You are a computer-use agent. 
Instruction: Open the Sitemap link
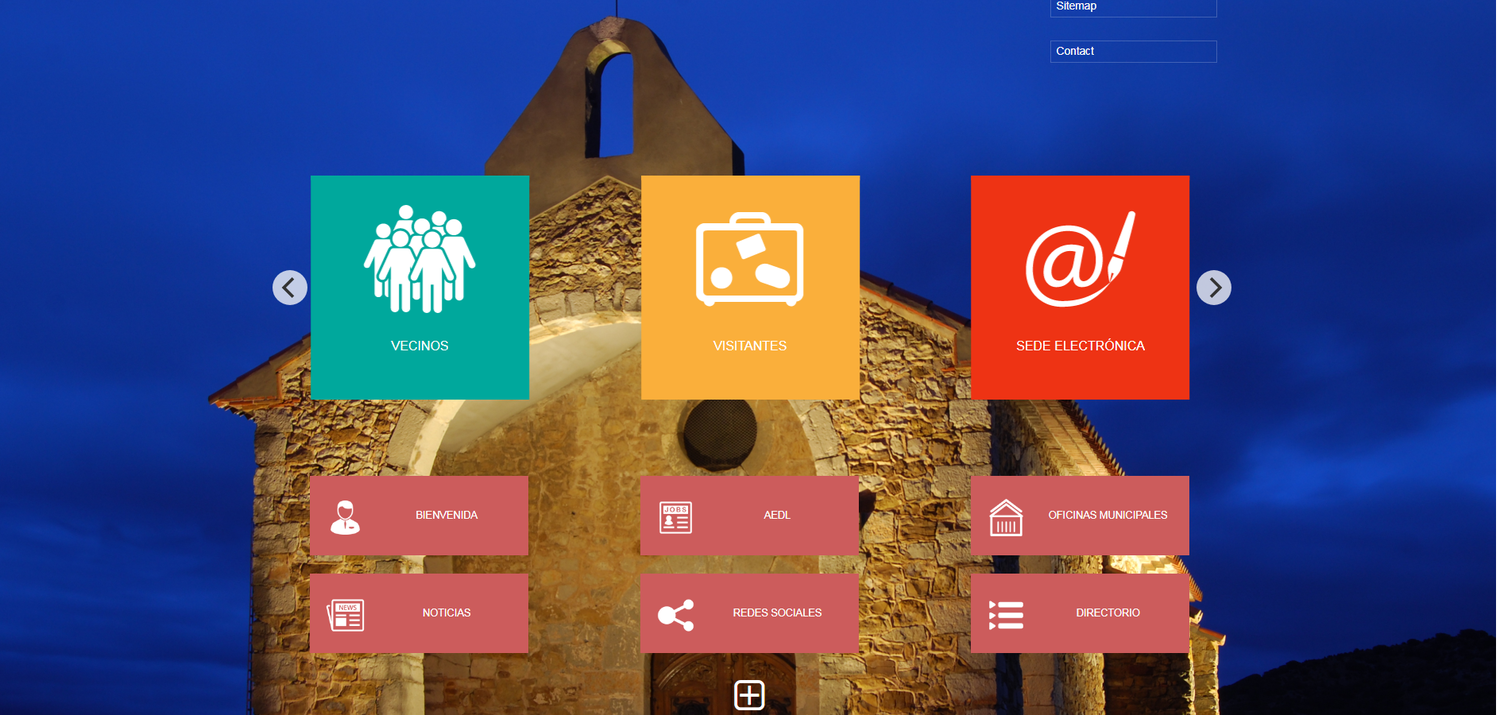click(1076, 6)
